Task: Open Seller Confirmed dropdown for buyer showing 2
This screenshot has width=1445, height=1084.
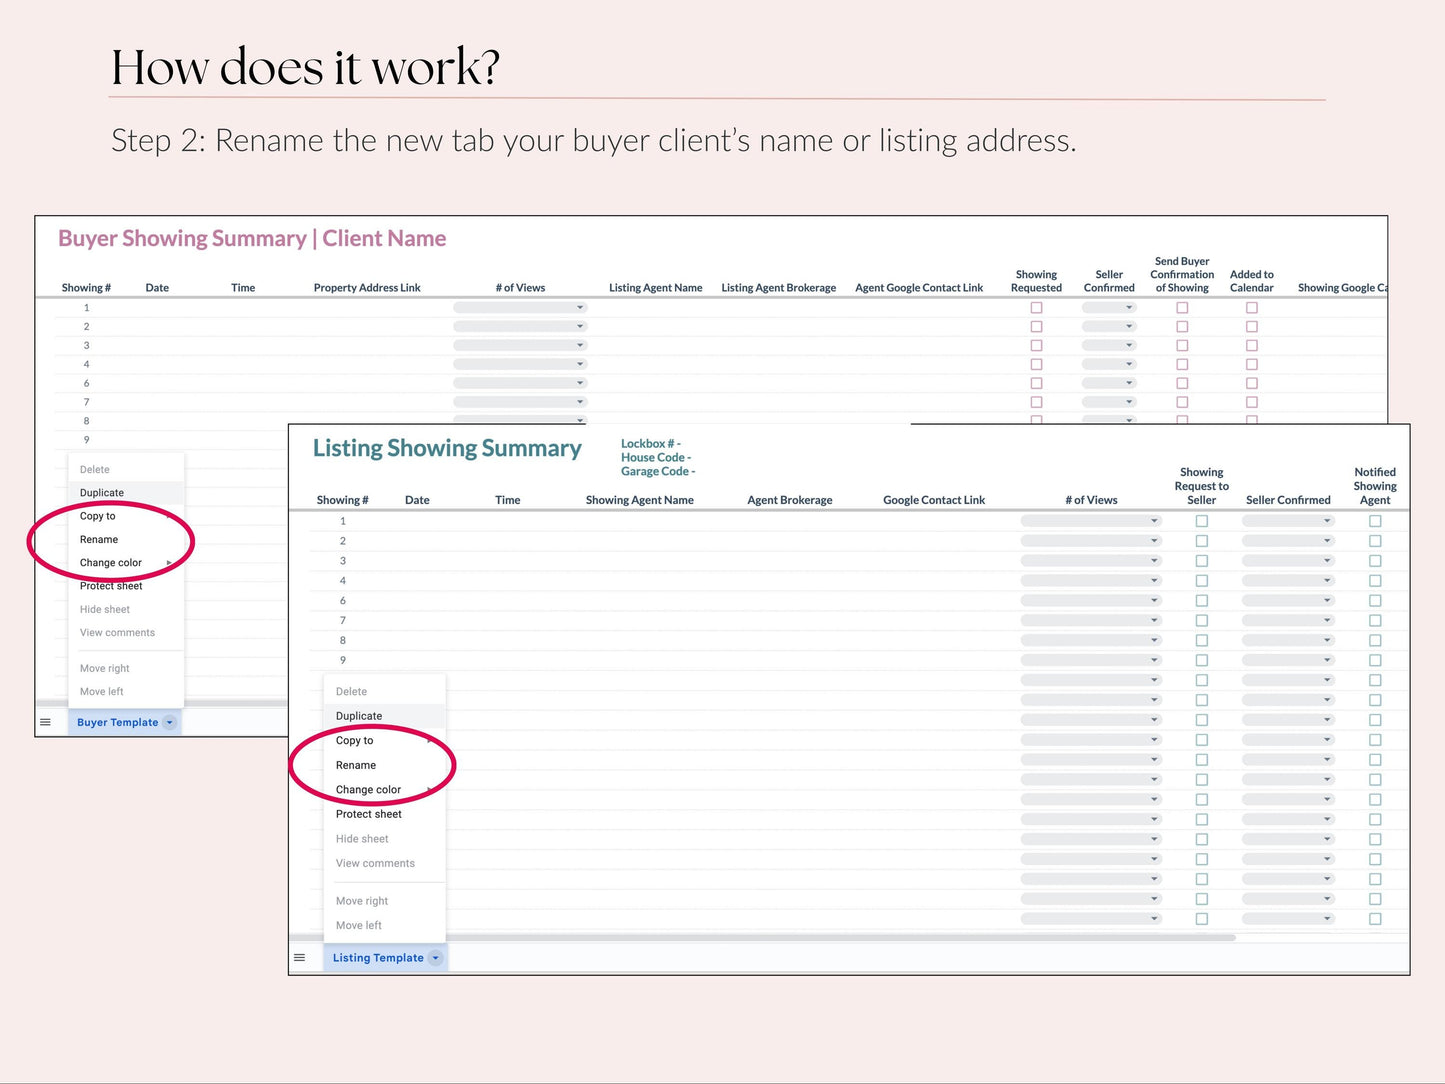Action: point(1109,327)
